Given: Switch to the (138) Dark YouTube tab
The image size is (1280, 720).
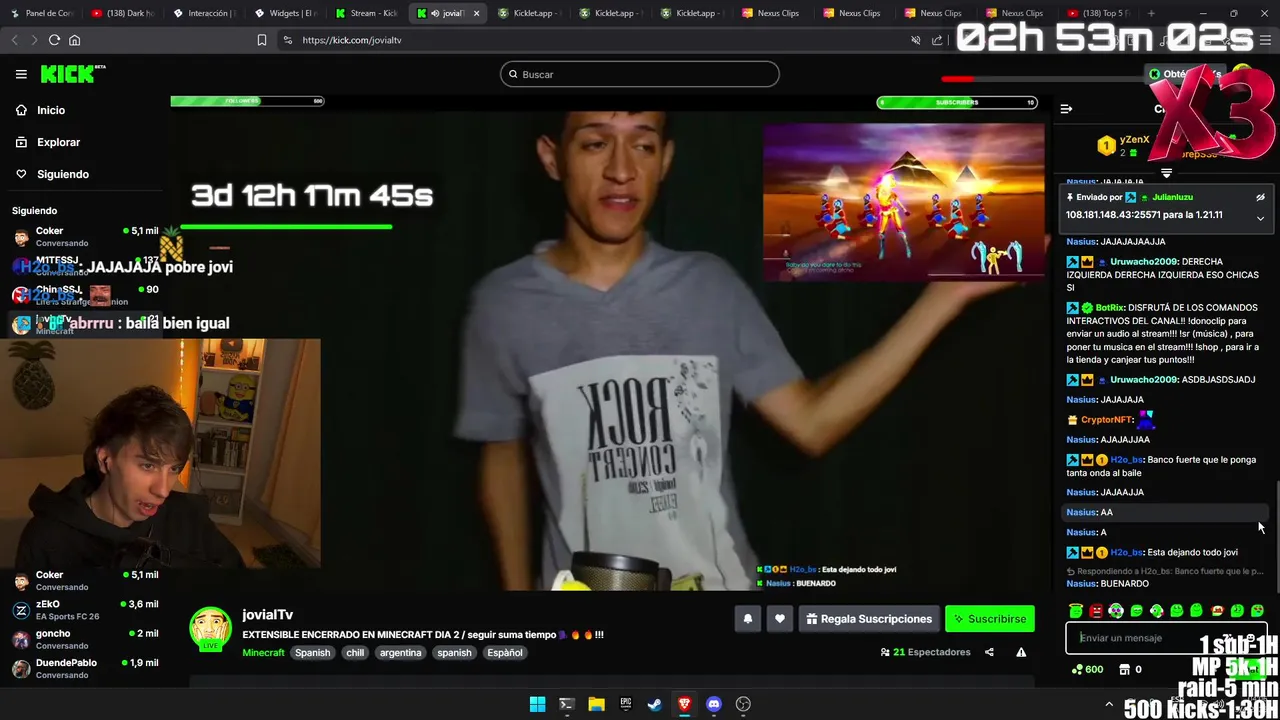Looking at the screenshot, I should point(122,13).
